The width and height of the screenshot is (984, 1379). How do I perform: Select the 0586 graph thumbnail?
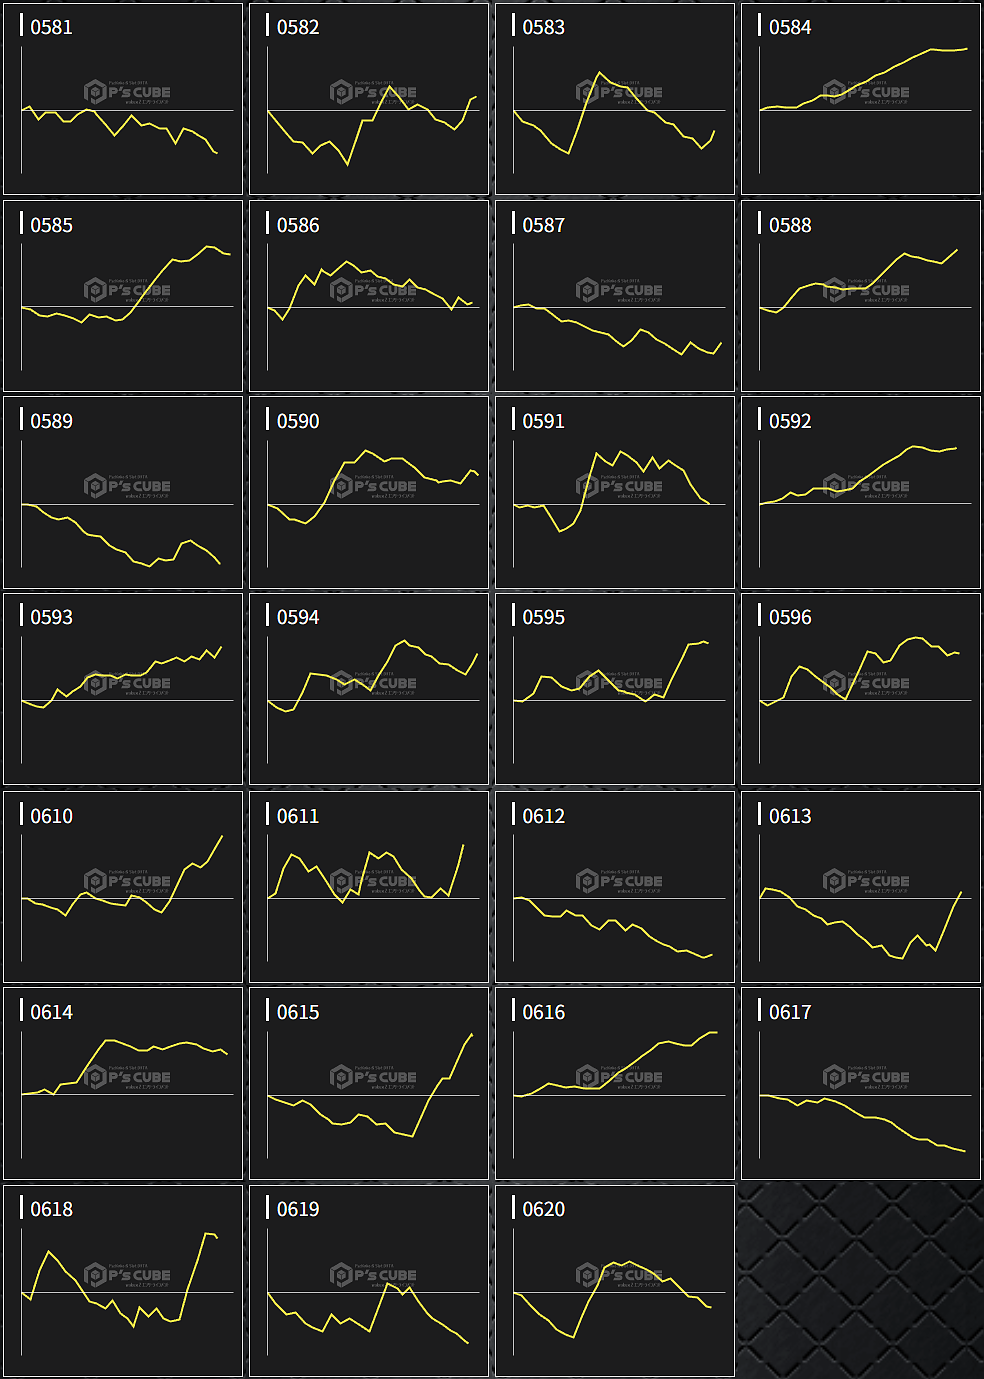coord(369,296)
